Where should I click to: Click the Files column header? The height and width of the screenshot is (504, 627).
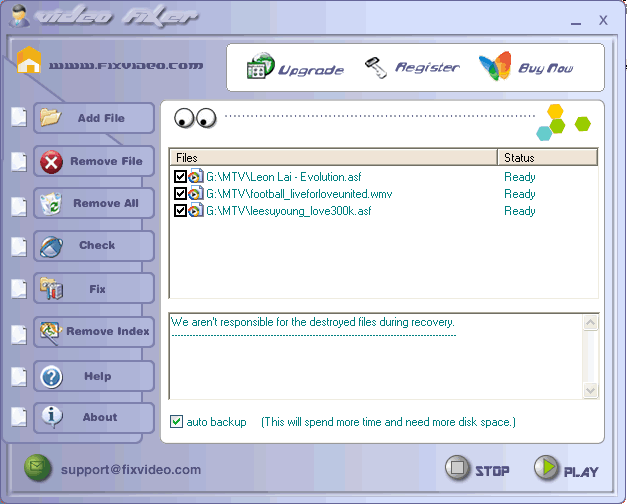tap(333, 157)
